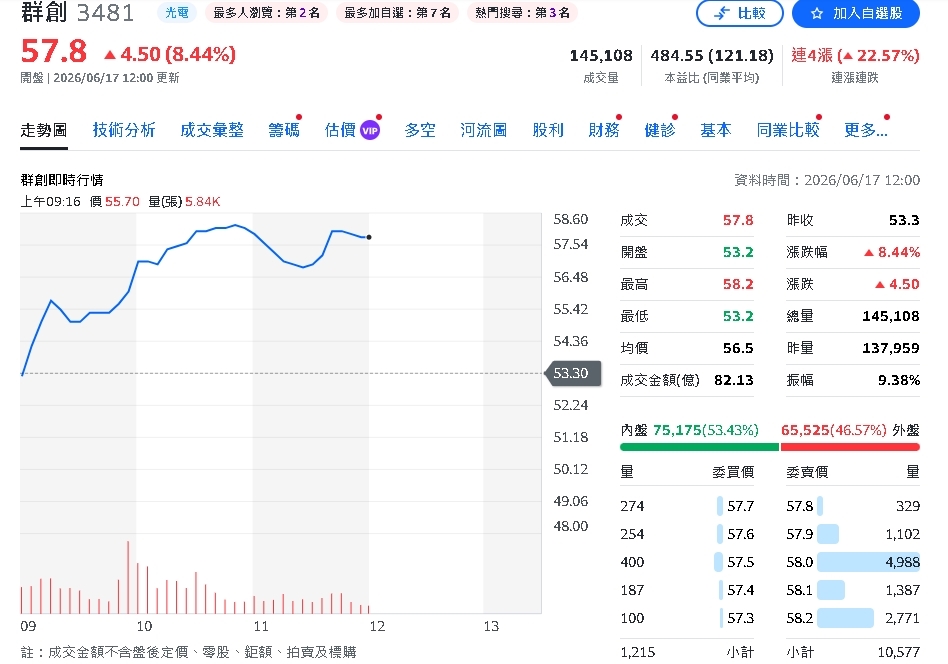Click the 均價 56.5 value
Image resolution: width=948 pixels, height=664 pixels.
click(x=738, y=348)
